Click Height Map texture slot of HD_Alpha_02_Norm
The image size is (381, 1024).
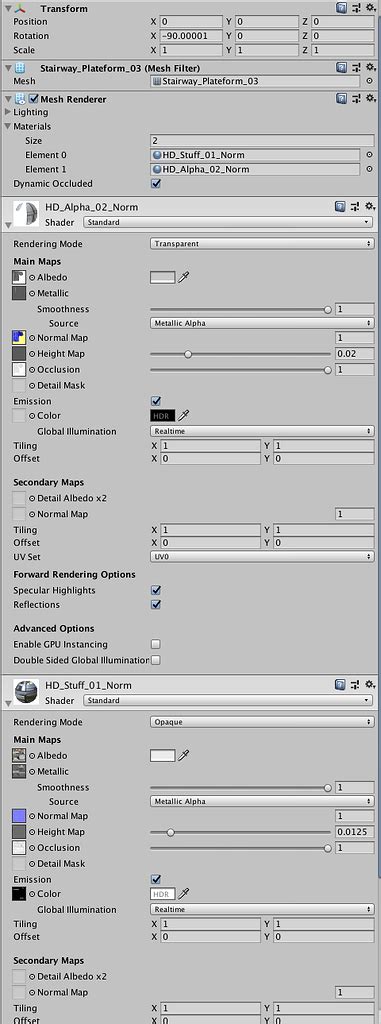[x=19, y=353]
